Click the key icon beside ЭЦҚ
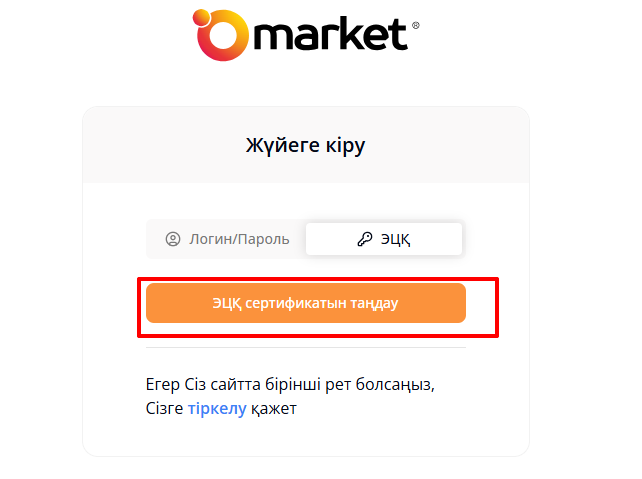Image resolution: width=642 pixels, height=479 pixels. pyautogui.click(x=364, y=239)
